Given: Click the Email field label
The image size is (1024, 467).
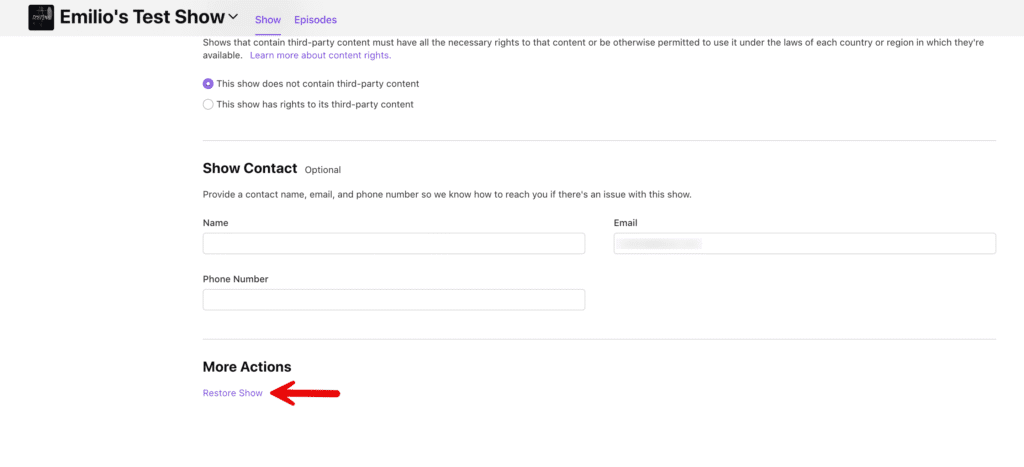Looking at the screenshot, I should [625, 223].
